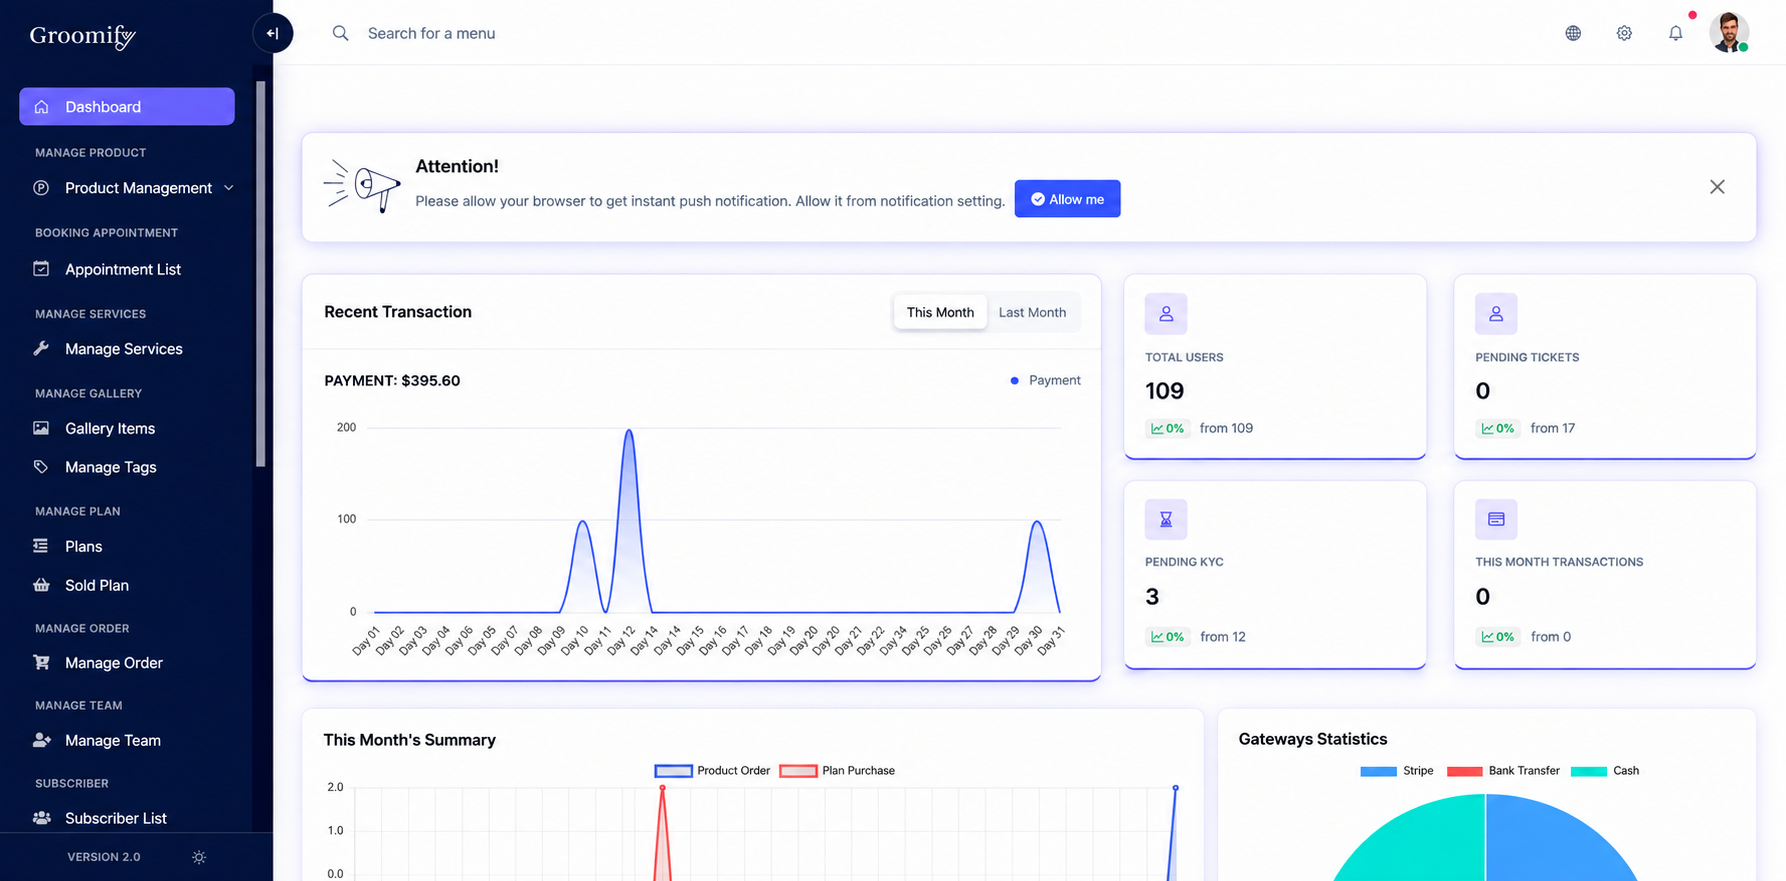The height and width of the screenshot is (881, 1786).
Task: Toggle Cash legend swatch
Action: [x=1589, y=771]
